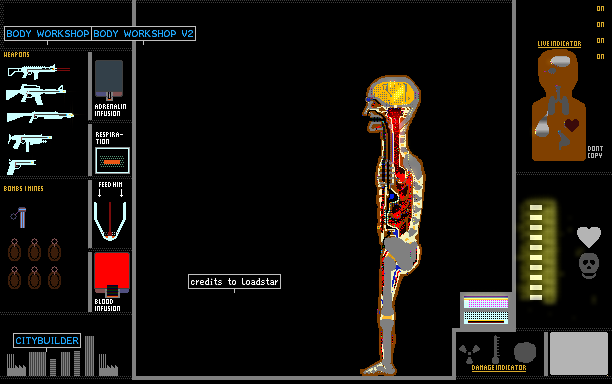Toggle the bottom 'on' switch

click(x=600, y=57)
